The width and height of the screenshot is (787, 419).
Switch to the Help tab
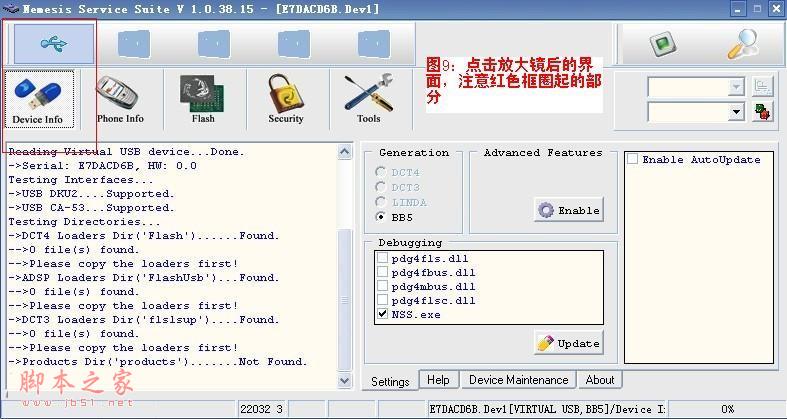pos(438,380)
